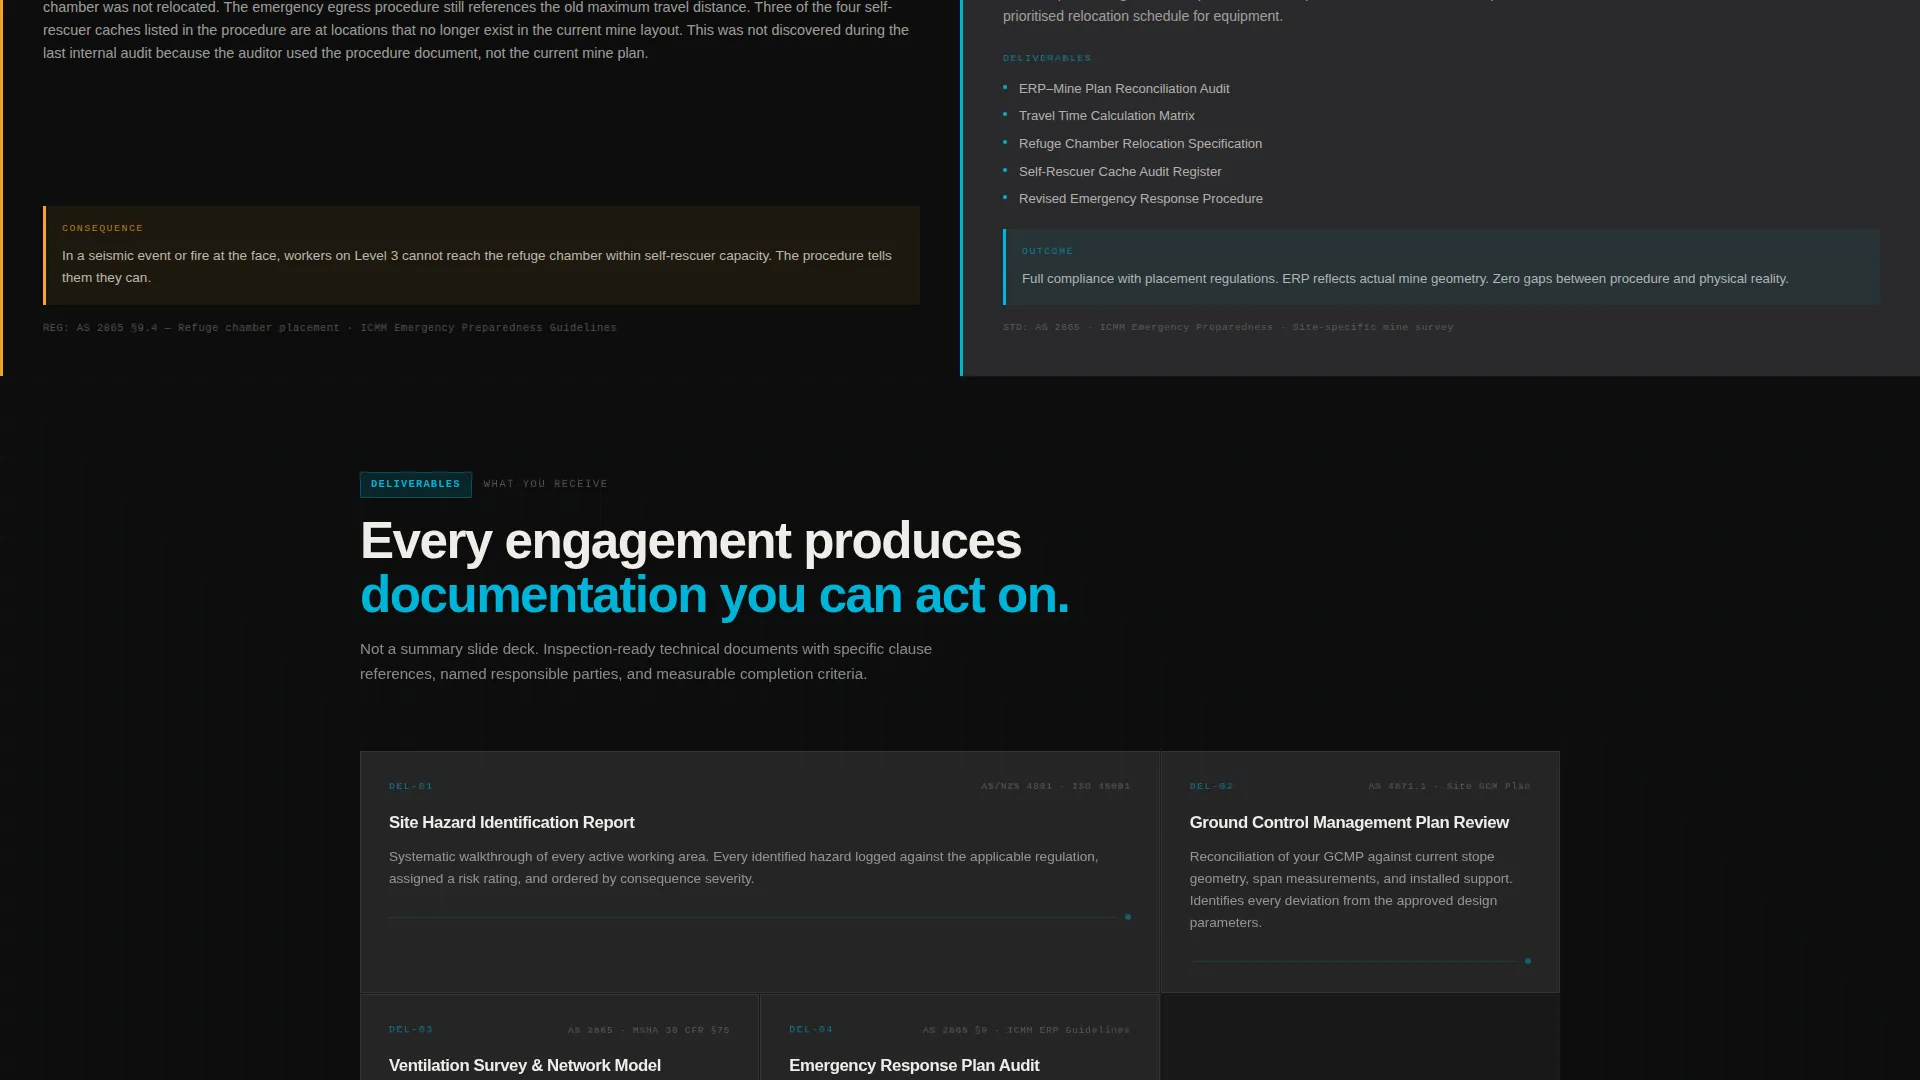1920x1080 pixels.
Task: Click the DELIVERABLES badge above the headline
Action: click(415, 484)
